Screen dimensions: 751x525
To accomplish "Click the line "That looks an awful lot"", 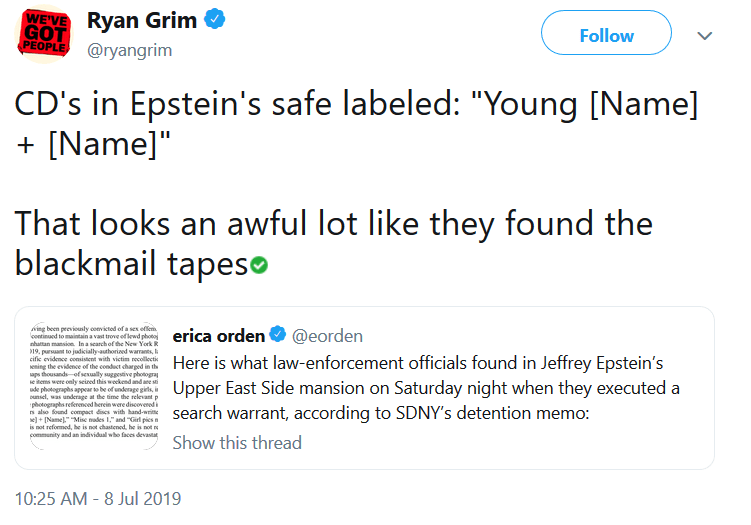I will 334,223.
